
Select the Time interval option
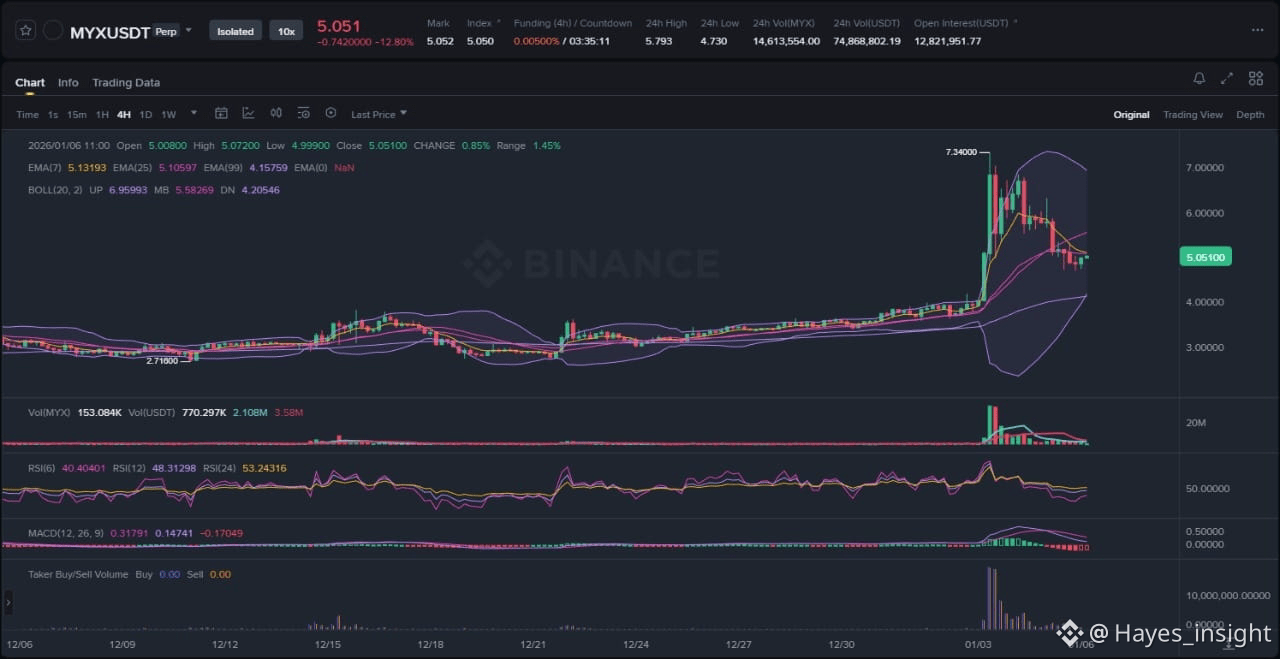click(x=27, y=115)
